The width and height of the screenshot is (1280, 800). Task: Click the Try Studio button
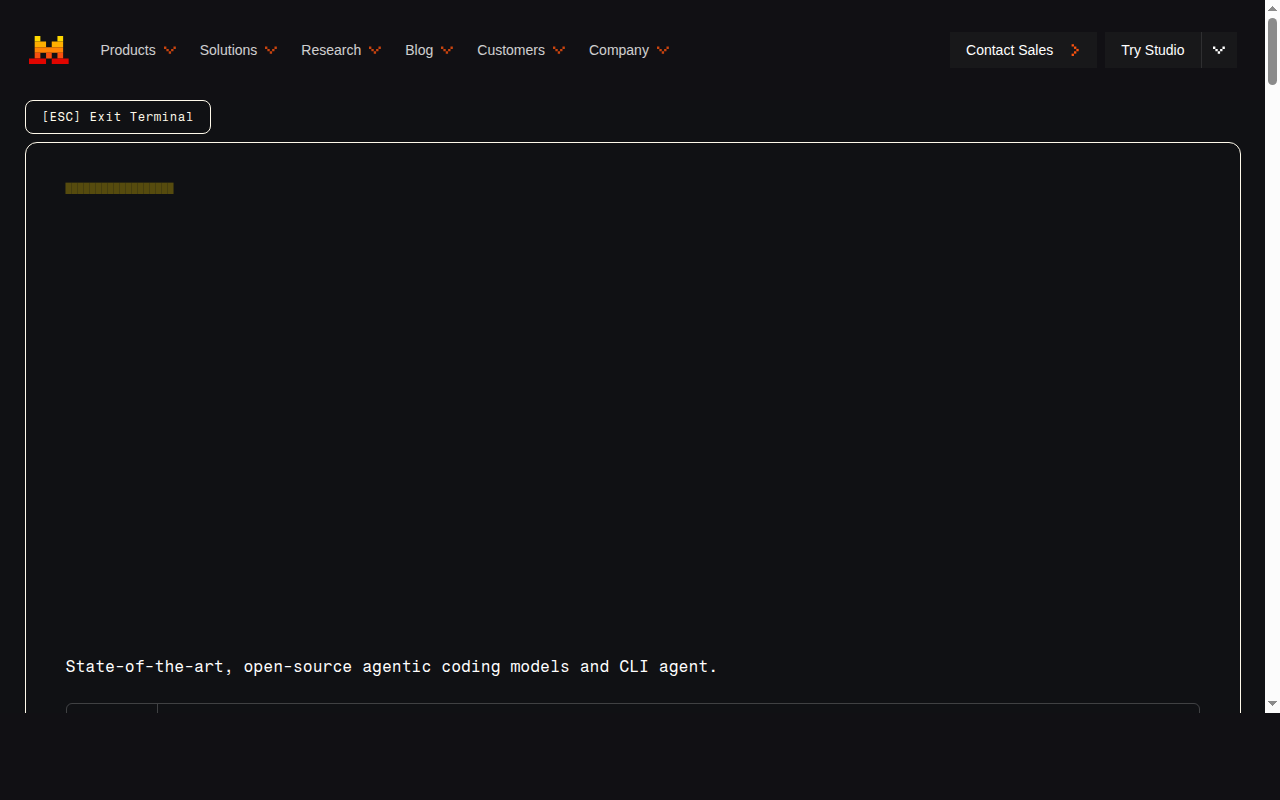(x=1152, y=50)
